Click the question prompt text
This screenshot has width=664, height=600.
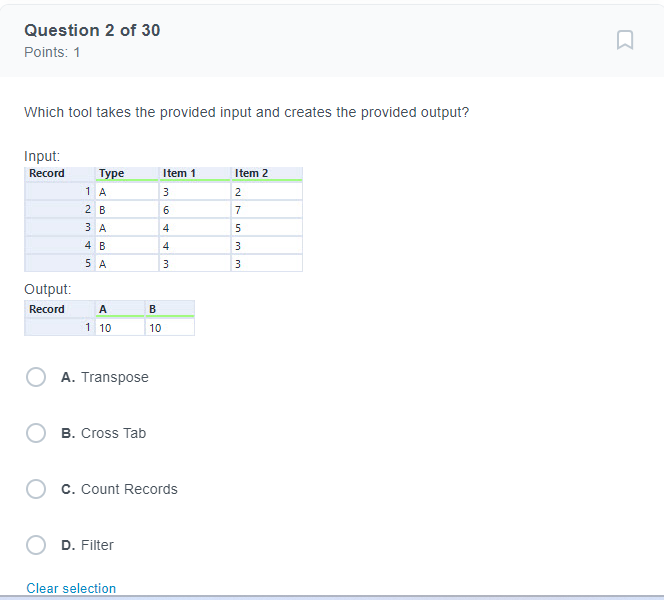246,112
